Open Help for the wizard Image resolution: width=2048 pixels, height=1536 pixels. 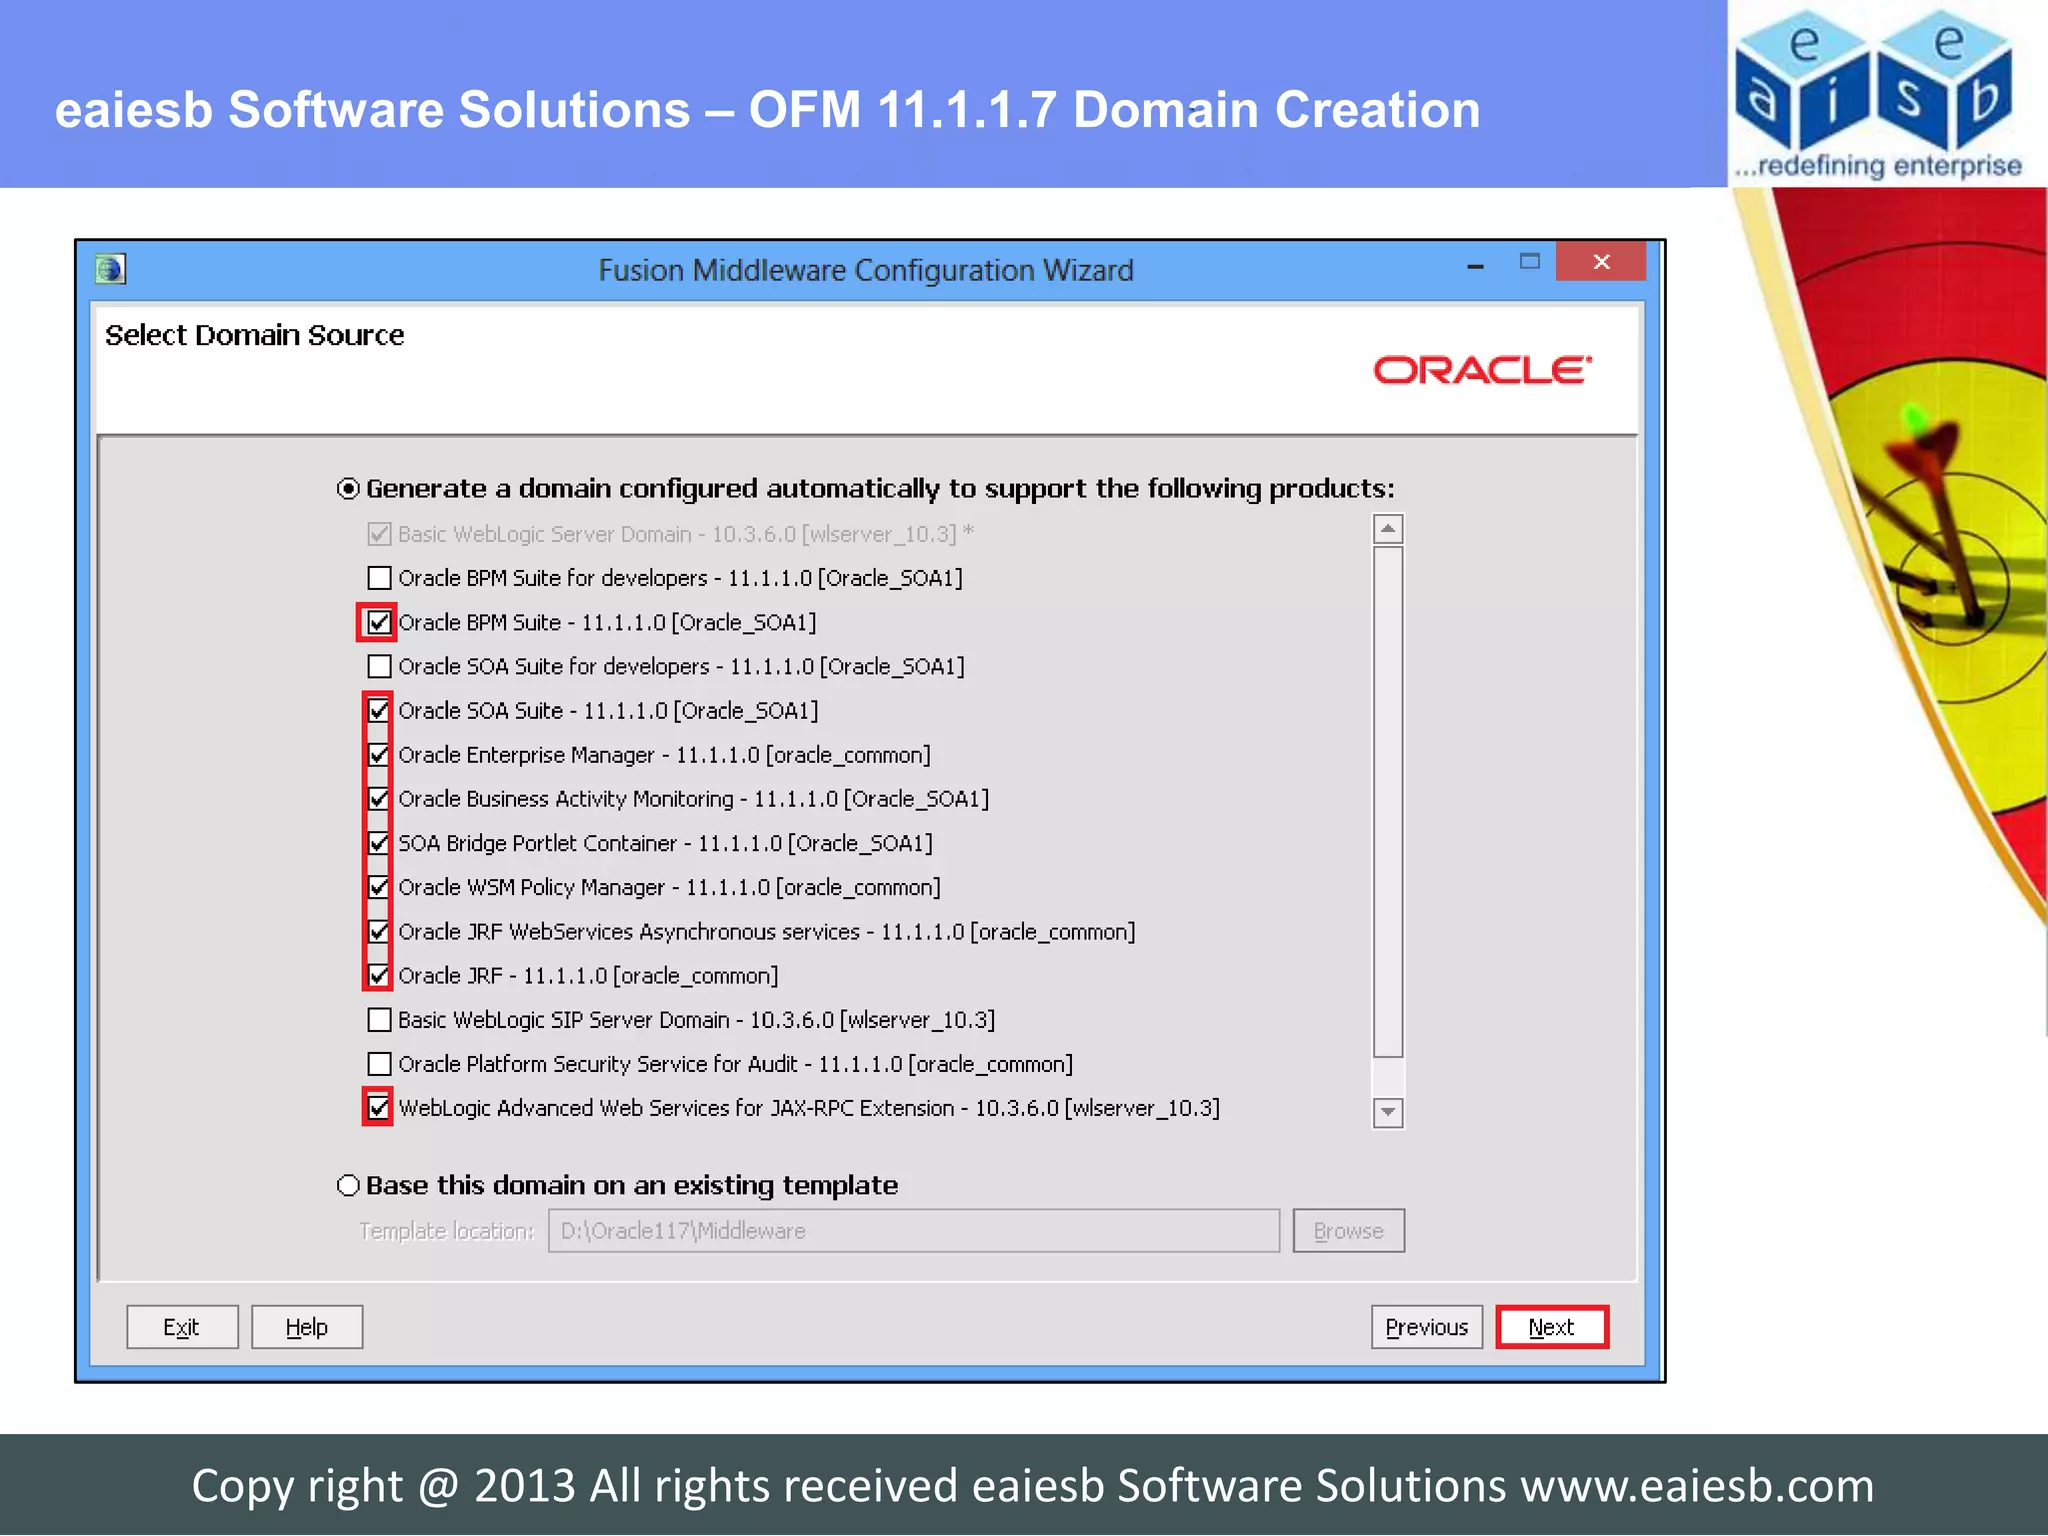[307, 1327]
